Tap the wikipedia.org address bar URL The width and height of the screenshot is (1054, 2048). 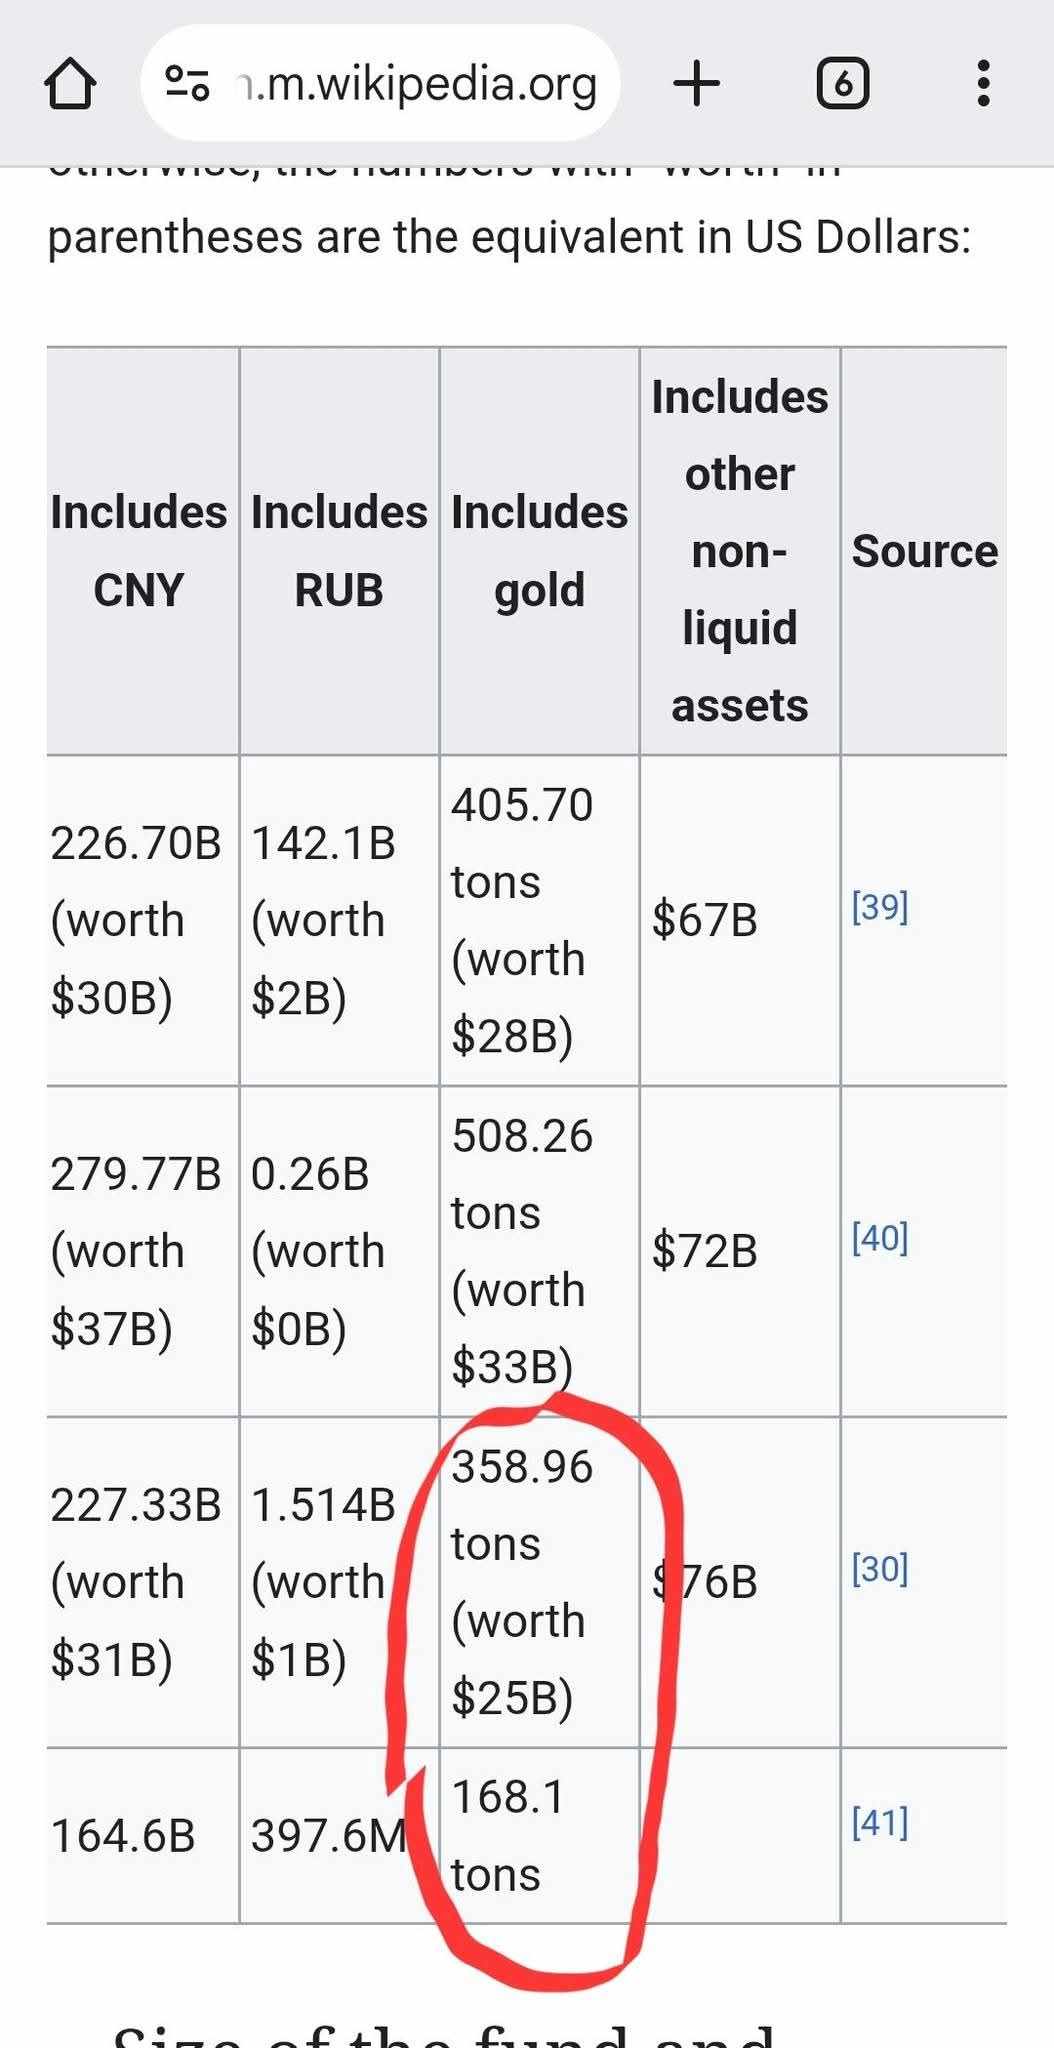click(x=418, y=83)
